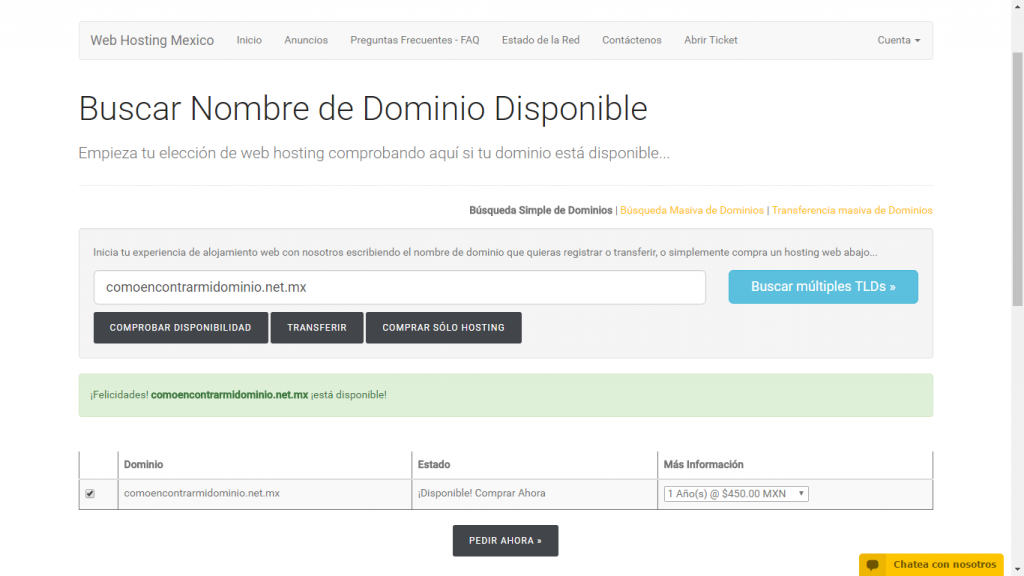Open the Chatea con nosotros widget
The image size is (1024, 576).
tap(944, 565)
